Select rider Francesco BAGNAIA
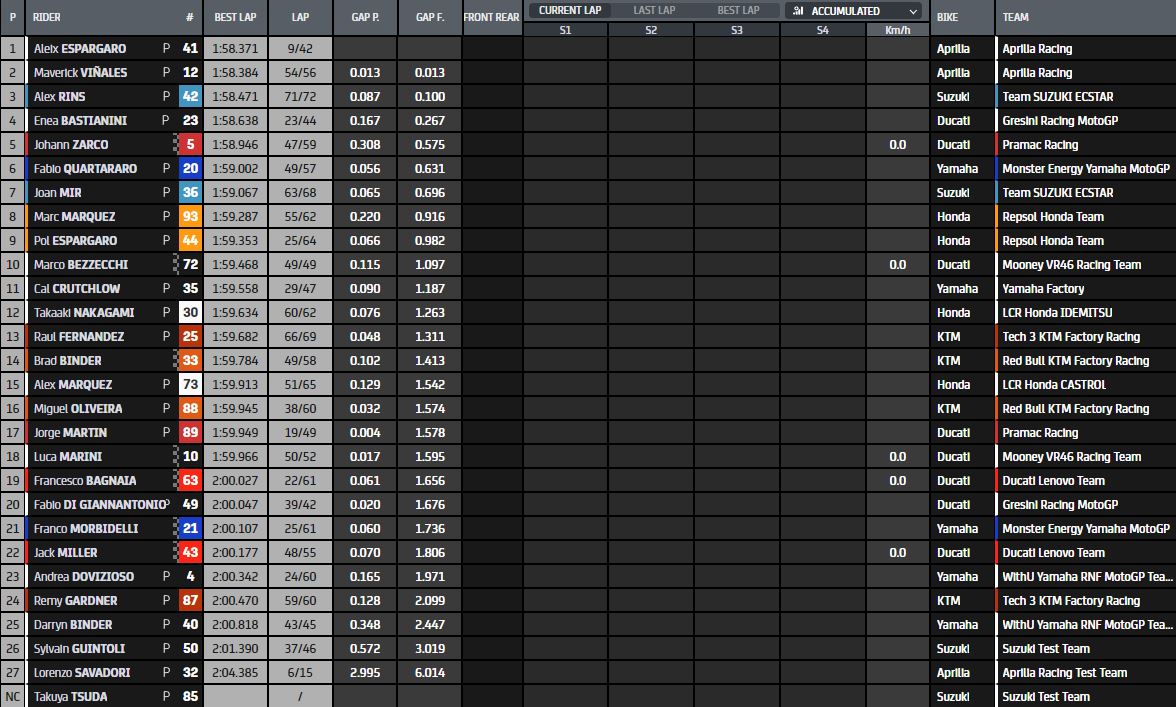Image resolution: width=1176 pixels, height=707 pixels. (85, 481)
